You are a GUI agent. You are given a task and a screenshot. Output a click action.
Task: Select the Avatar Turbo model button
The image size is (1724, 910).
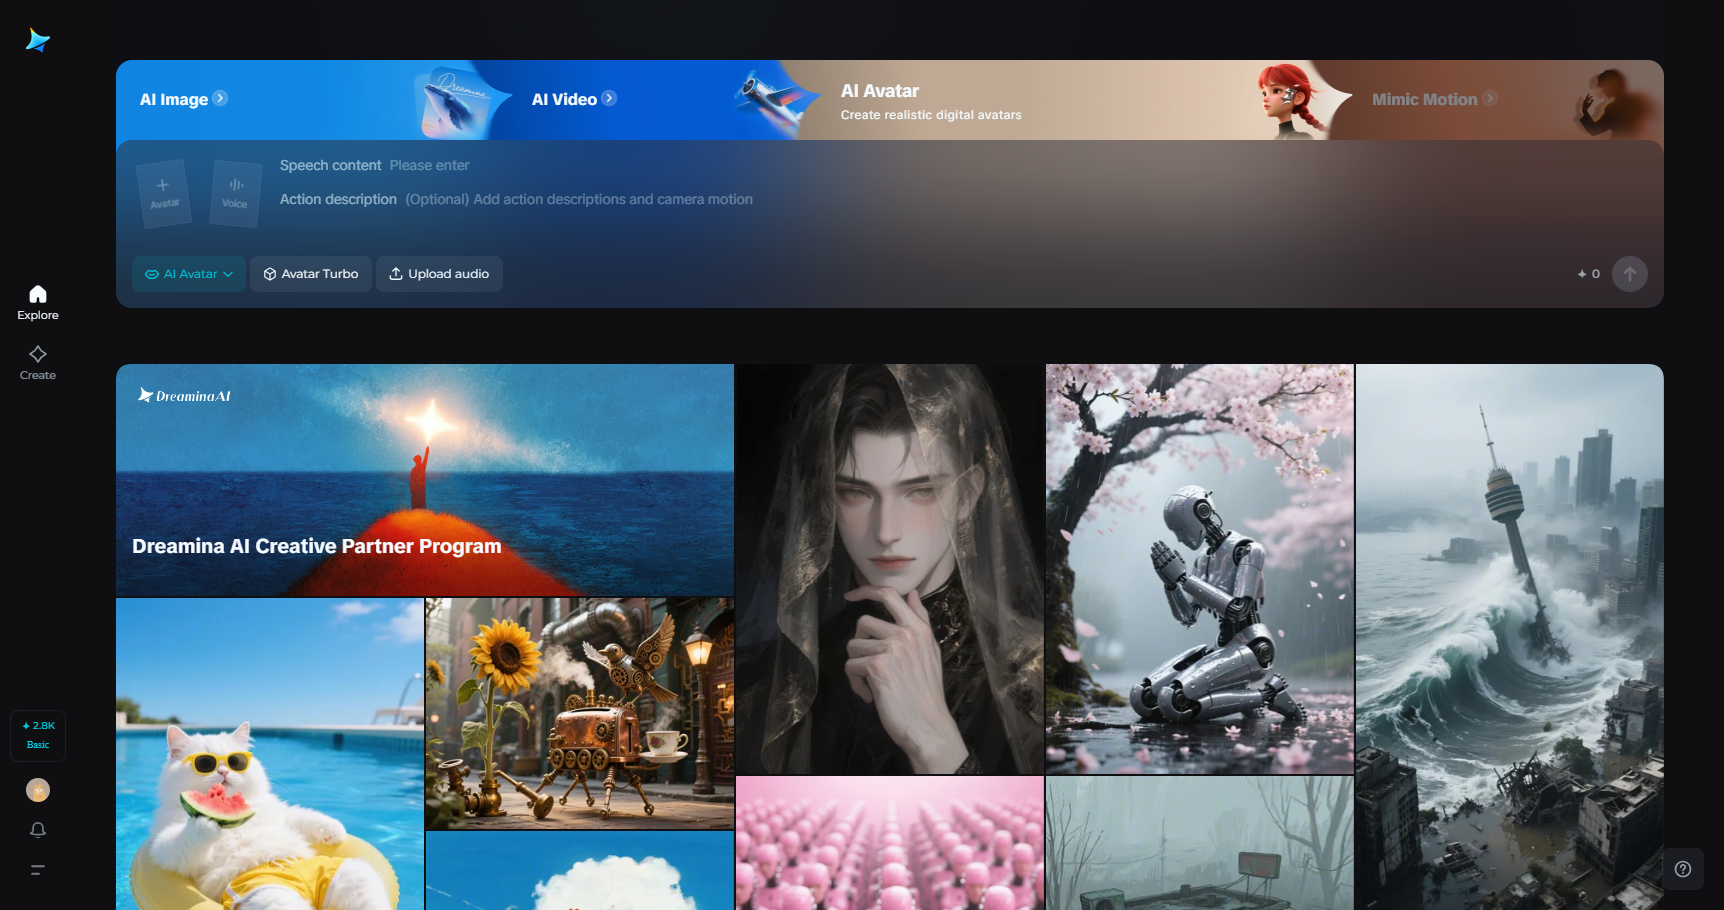(x=311, y=274)
